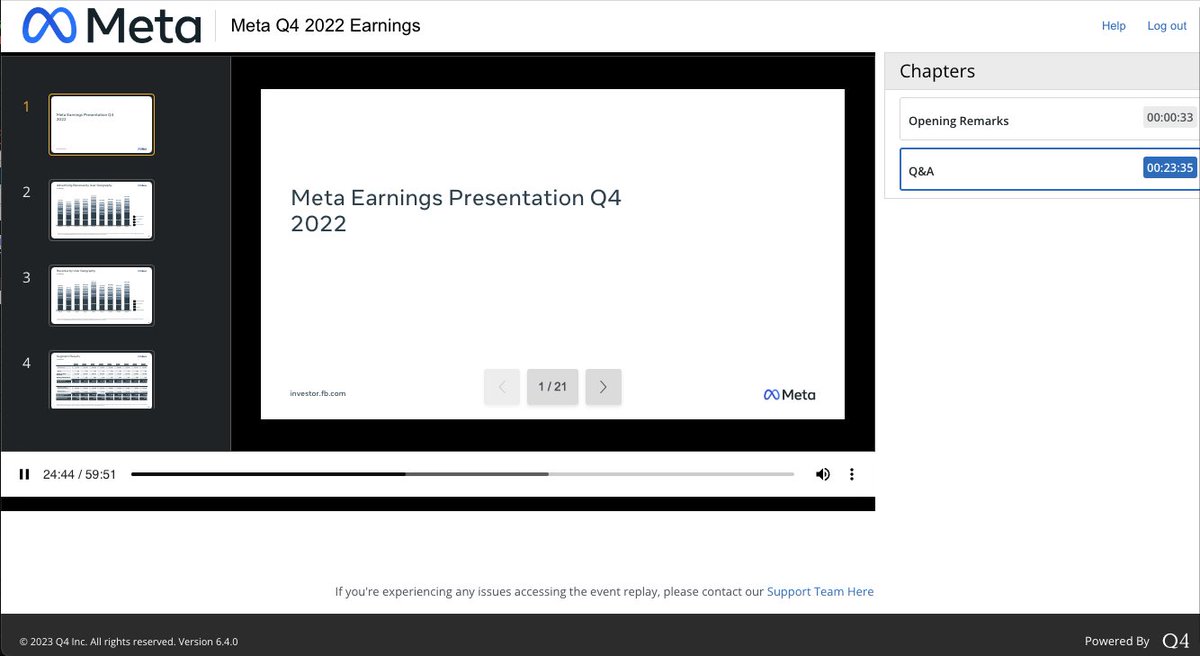1200x656 pixels.
Task: Select slide 4 thumbnail
Action: pos(101,380)
